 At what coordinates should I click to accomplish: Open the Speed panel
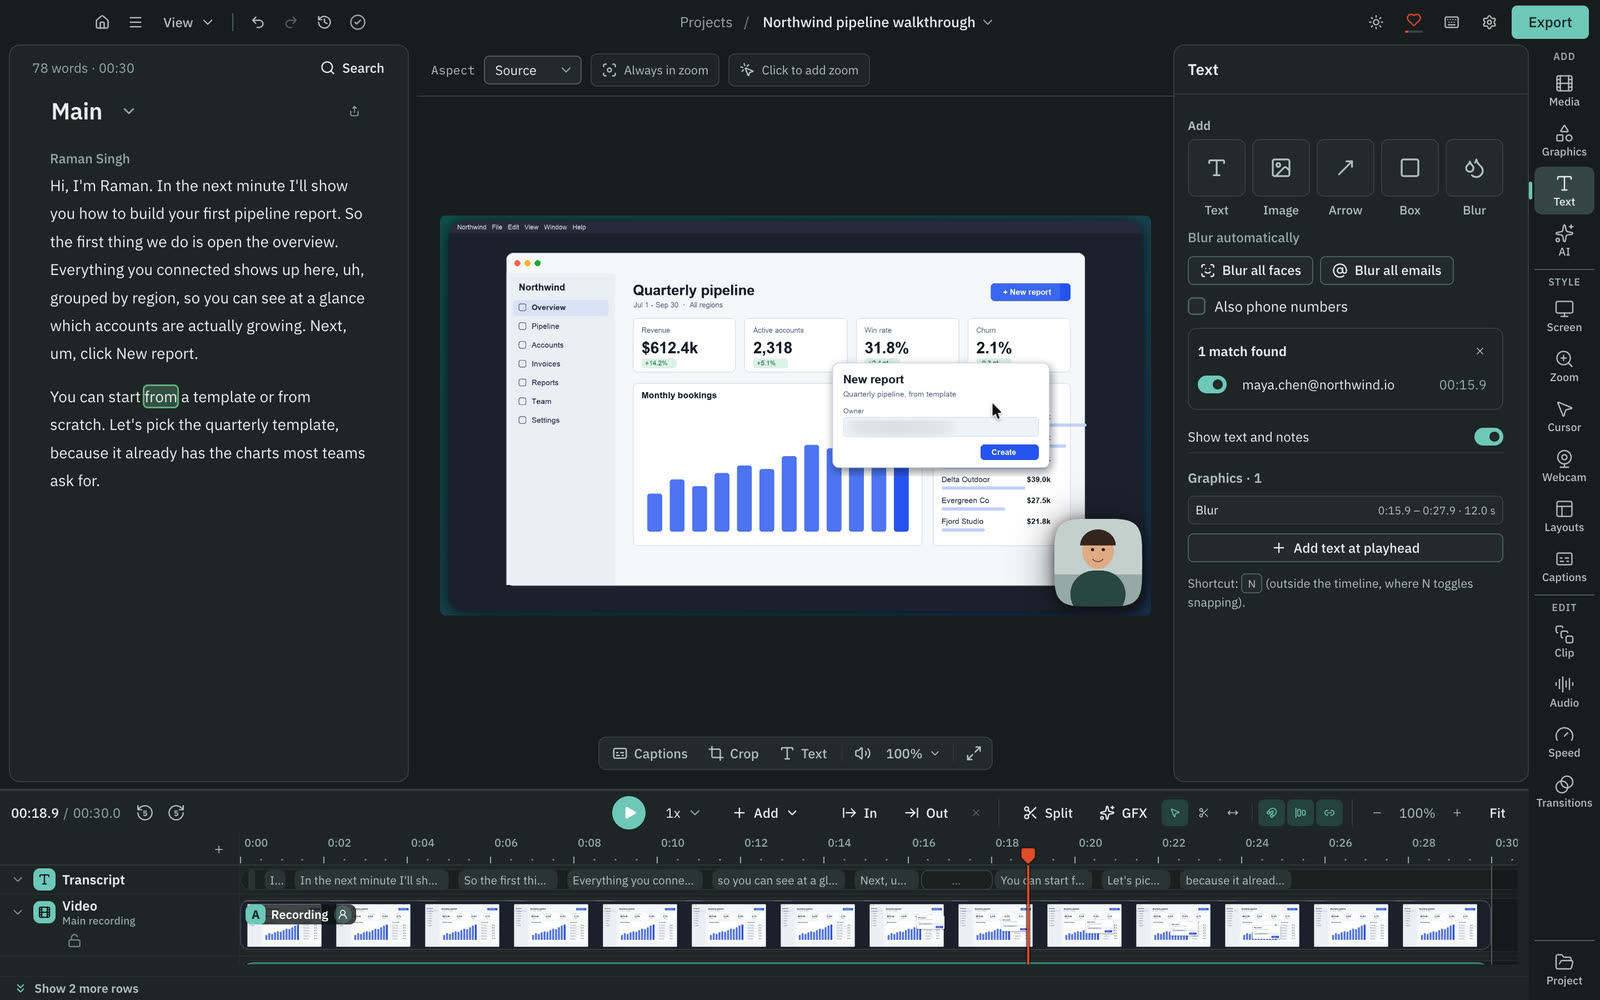point(1564,741)
